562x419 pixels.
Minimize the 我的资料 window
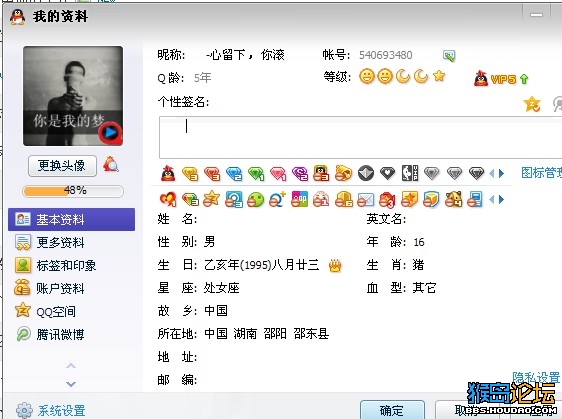pos(537,15)
